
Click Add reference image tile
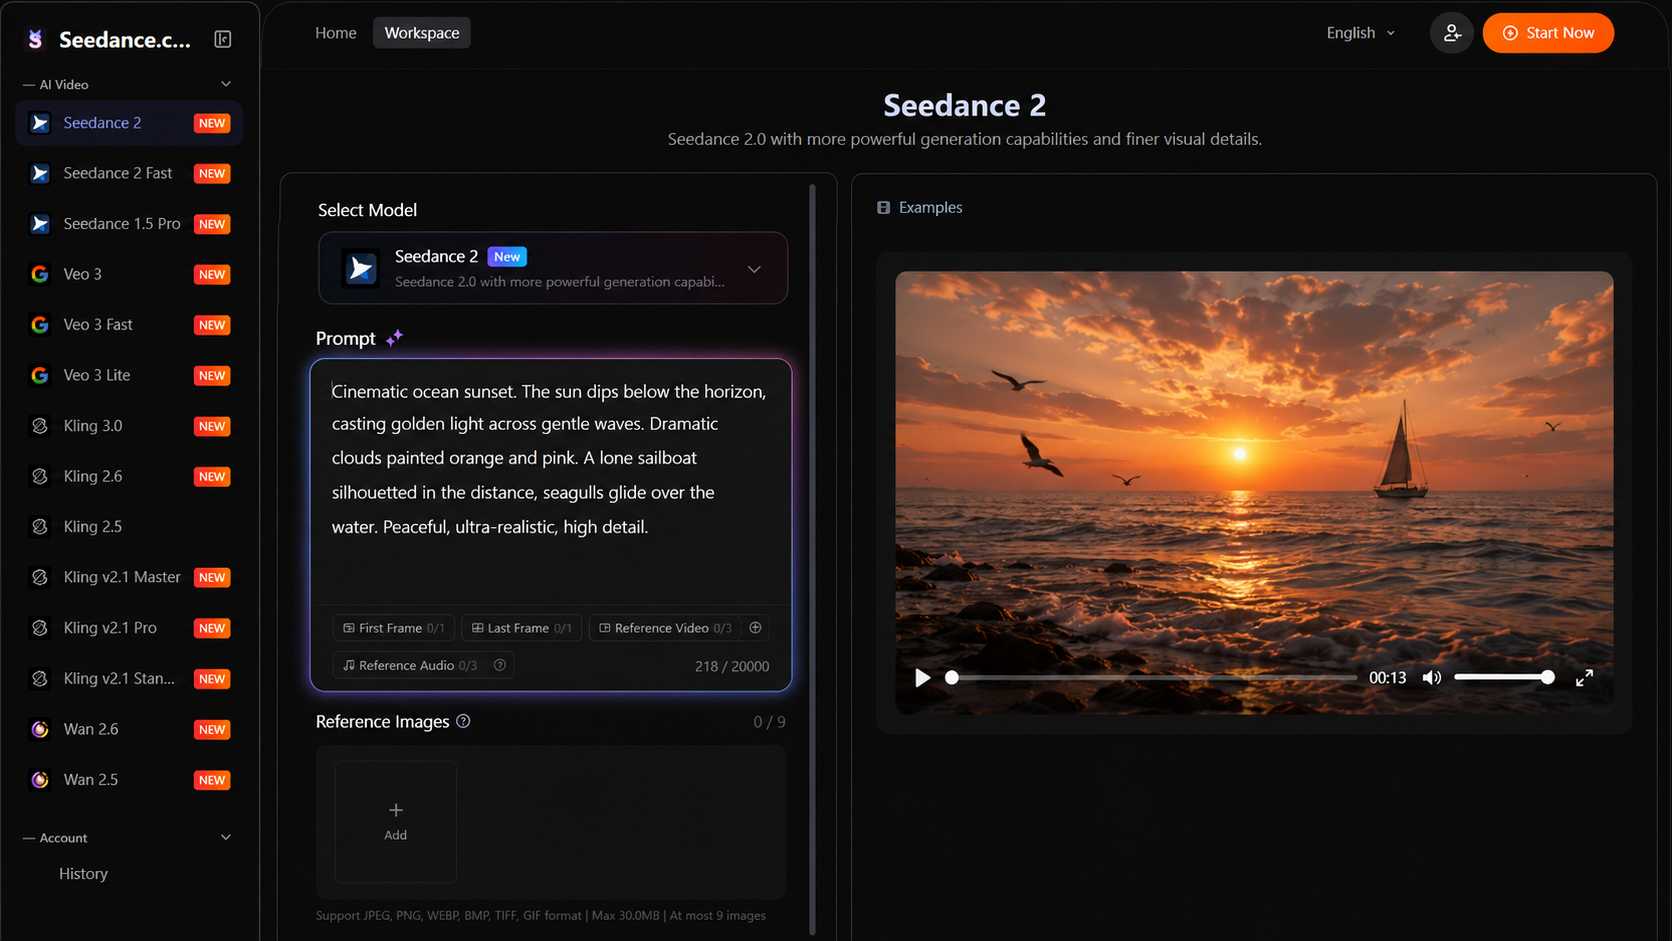tap(396, 821)
